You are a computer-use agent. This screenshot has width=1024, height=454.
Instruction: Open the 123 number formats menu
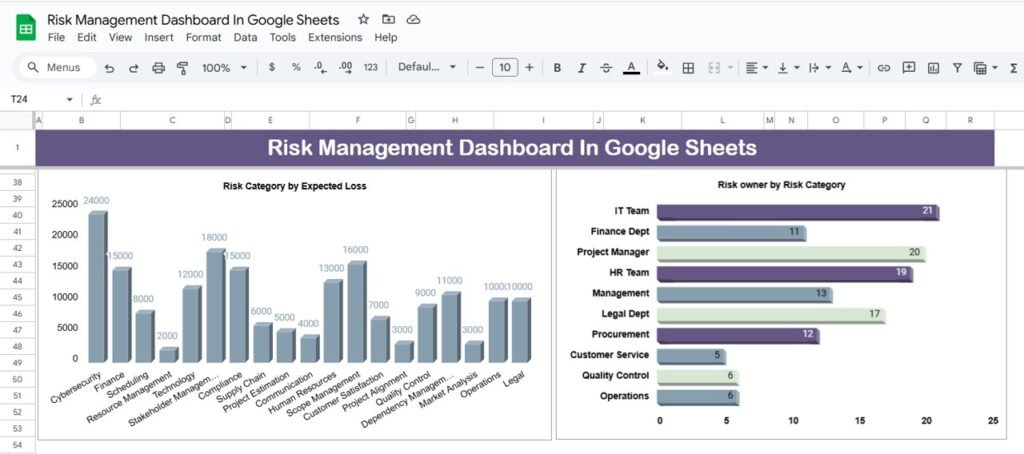pyautogui.click(x=370, y=67)
